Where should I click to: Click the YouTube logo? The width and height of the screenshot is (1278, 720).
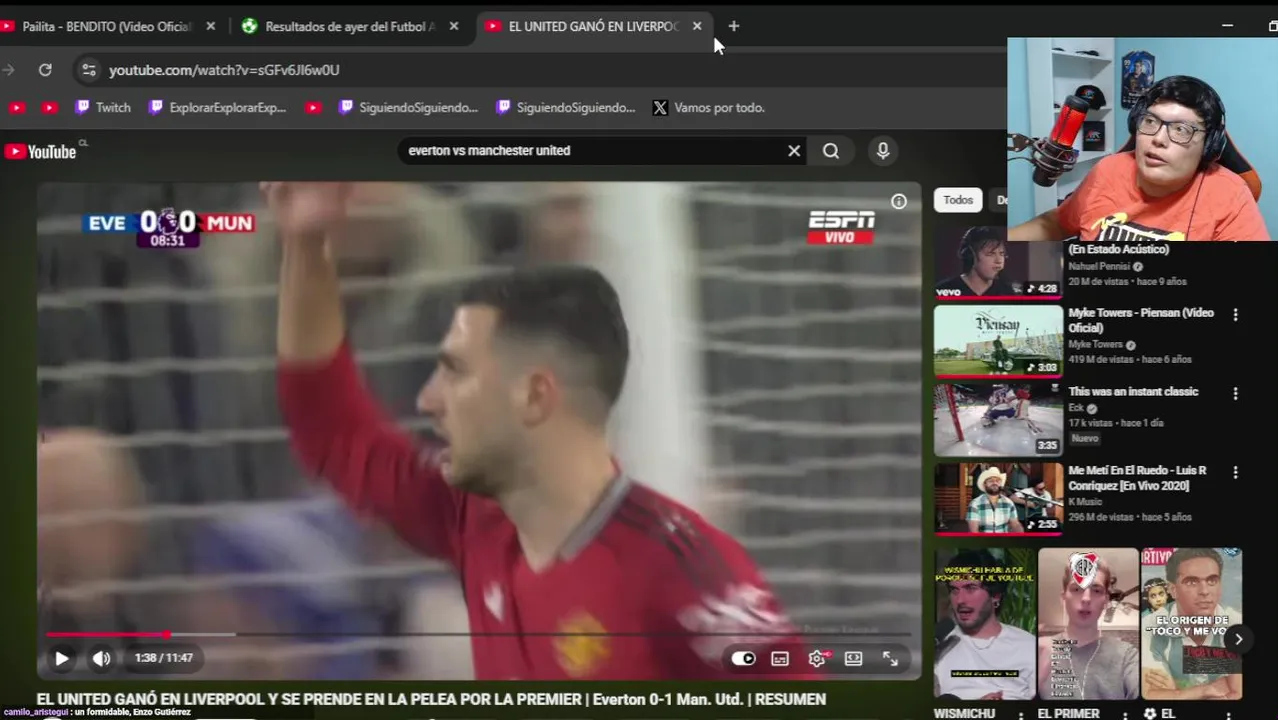point(41,151)
